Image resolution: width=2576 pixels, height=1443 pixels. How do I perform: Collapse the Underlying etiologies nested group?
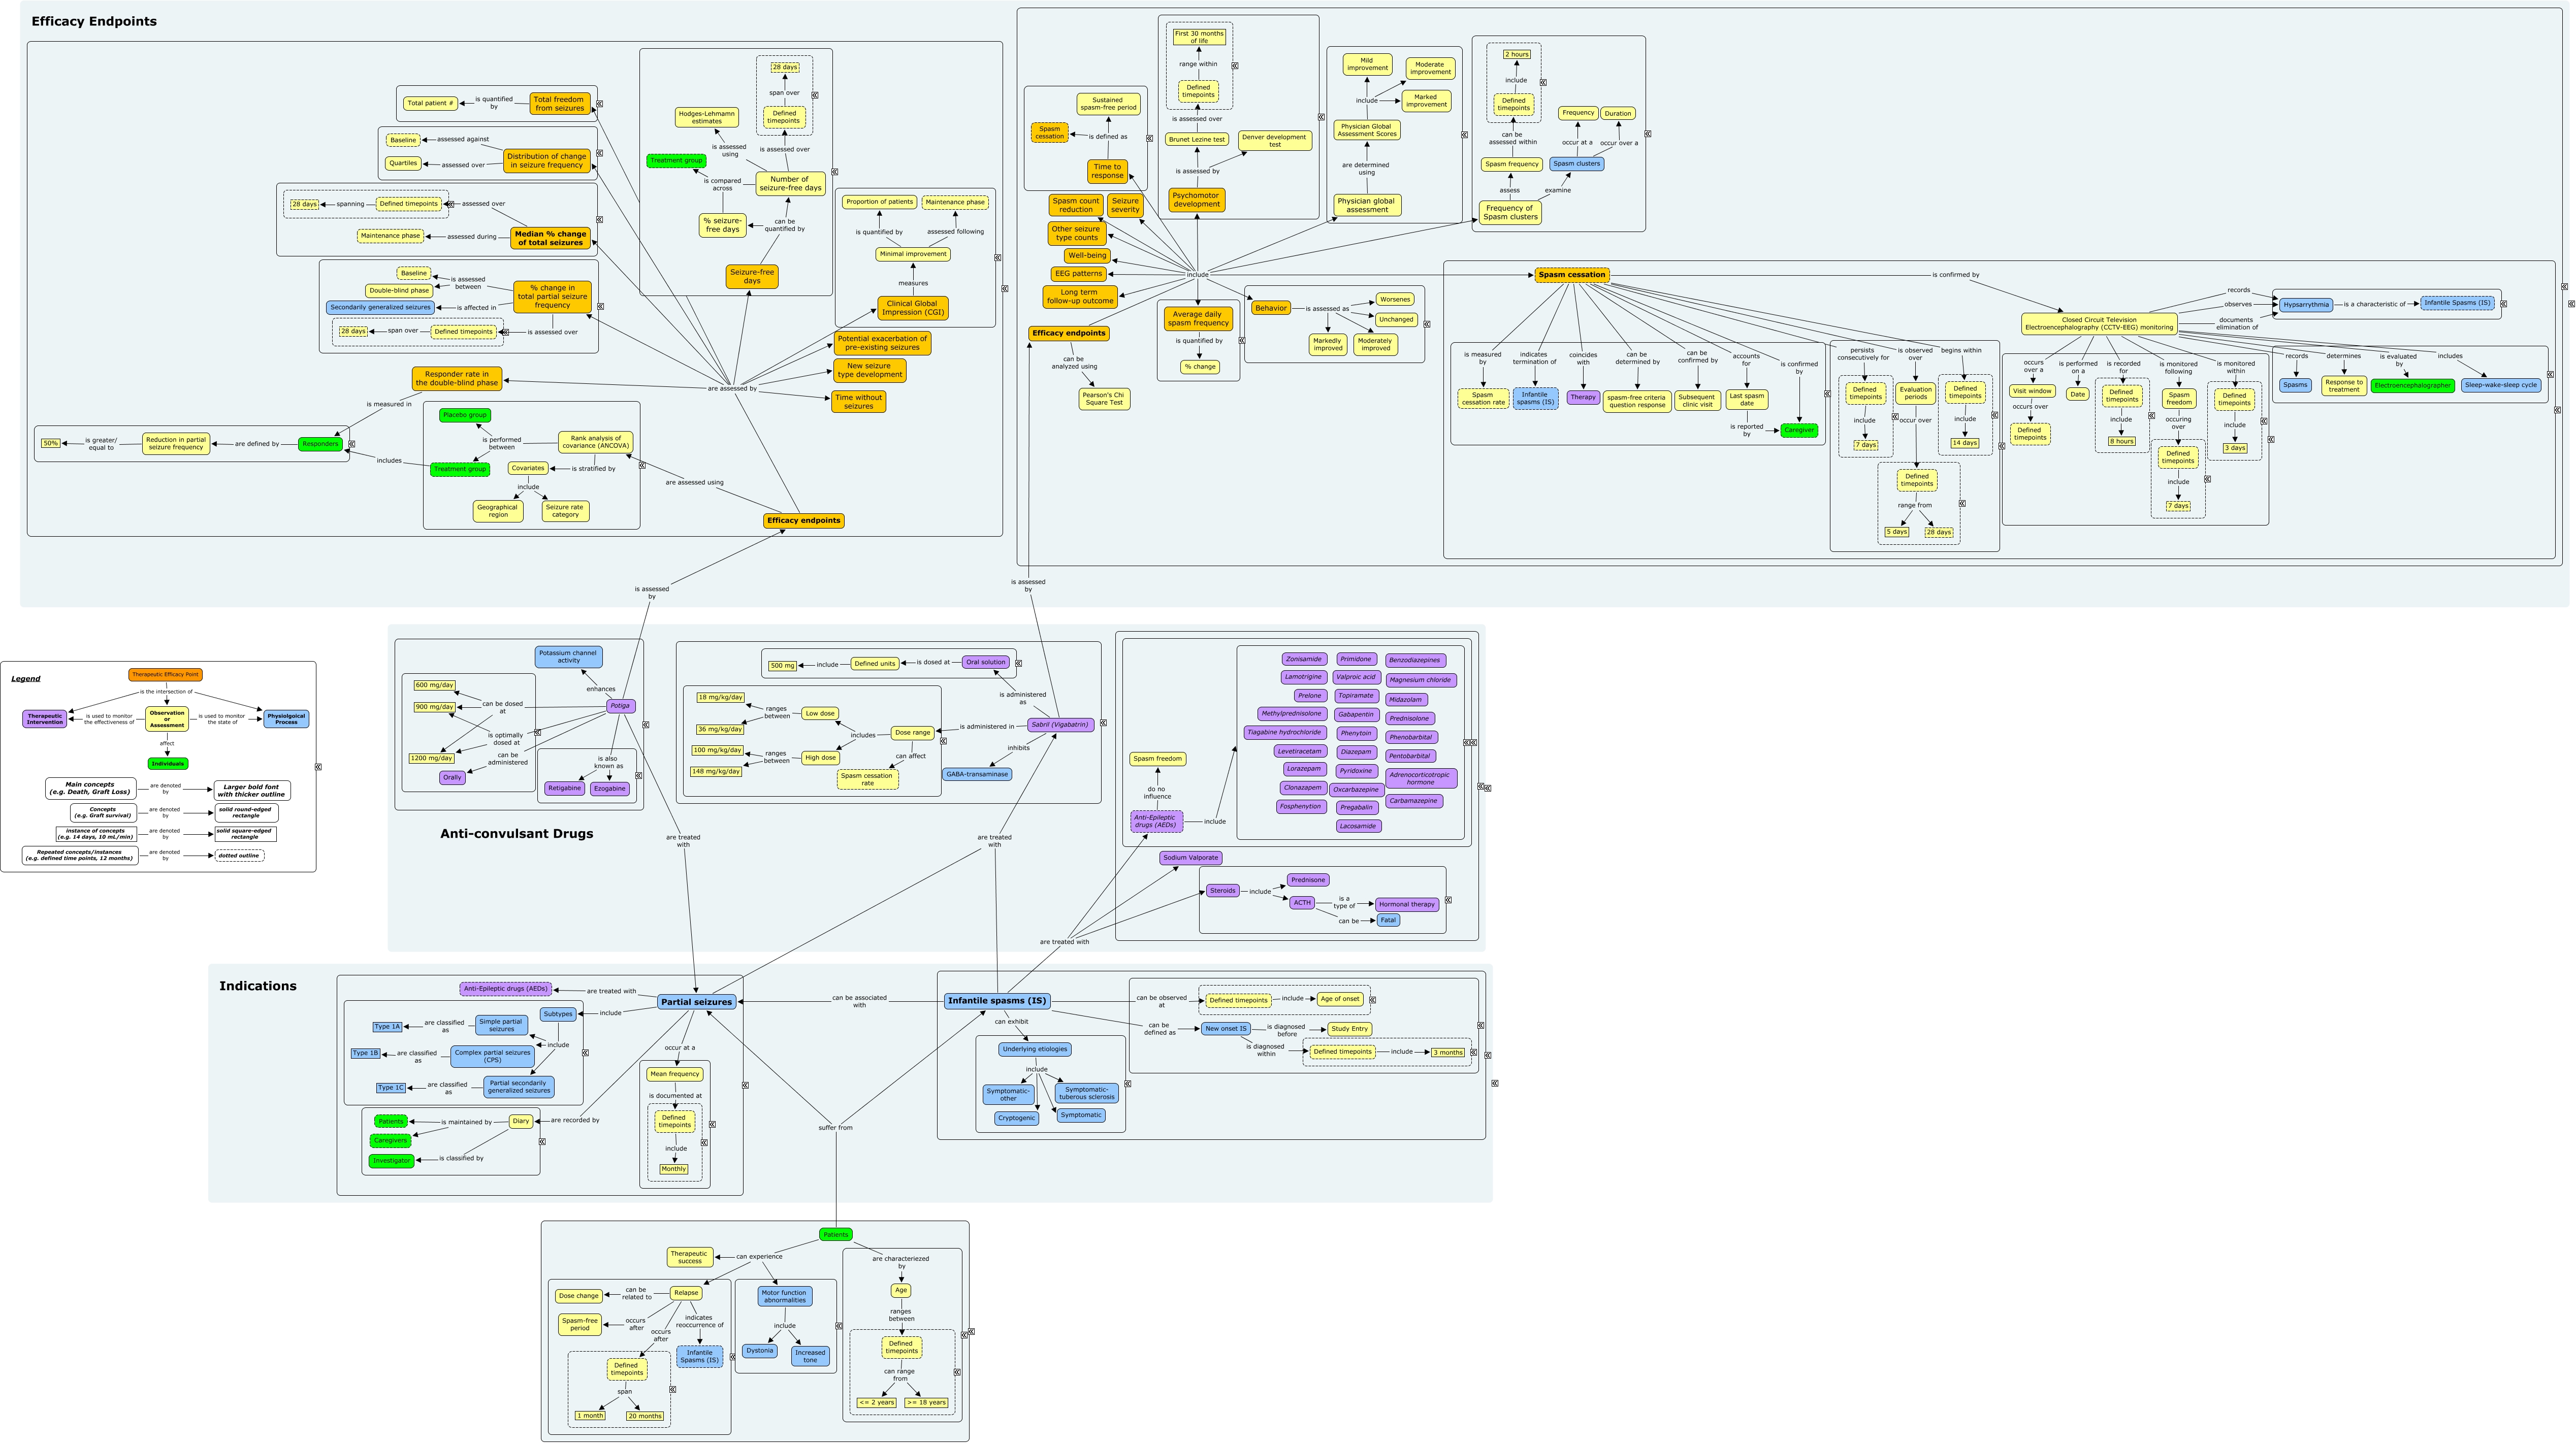pyautogui.click(x=1128, y=1083)
